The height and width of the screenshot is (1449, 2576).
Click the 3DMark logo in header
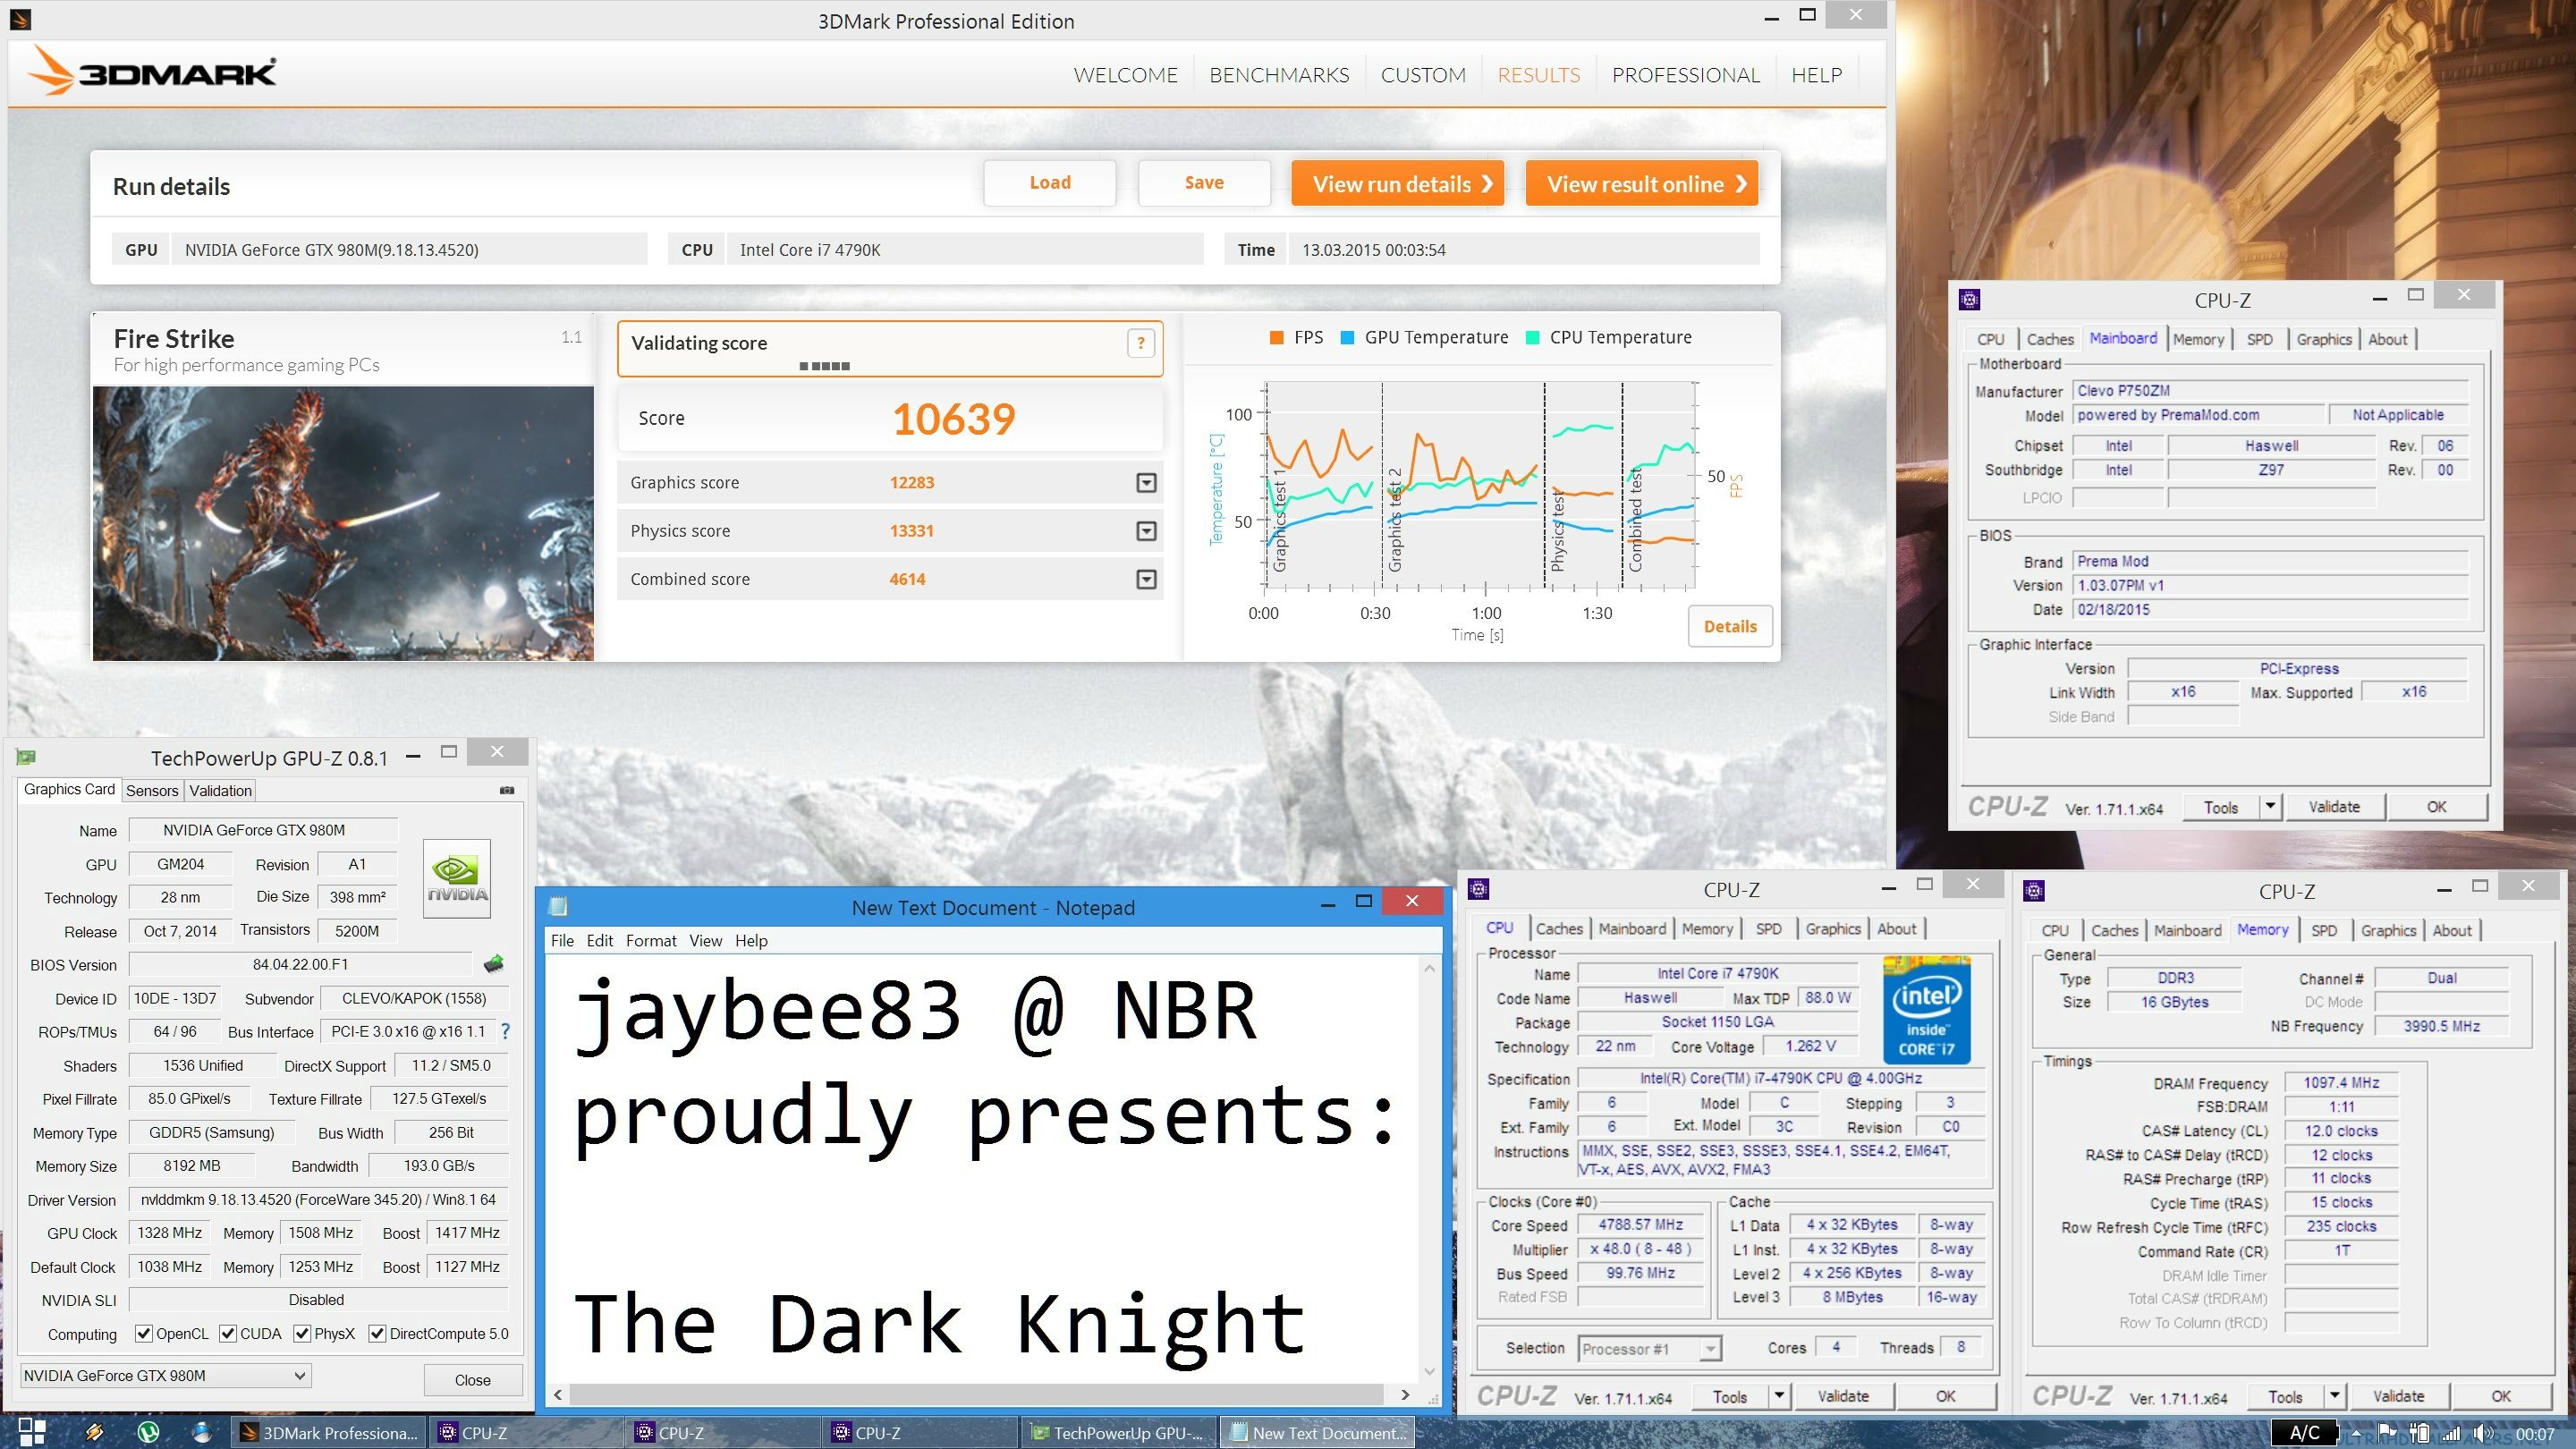pyautogui.click(x=150, y=71)
